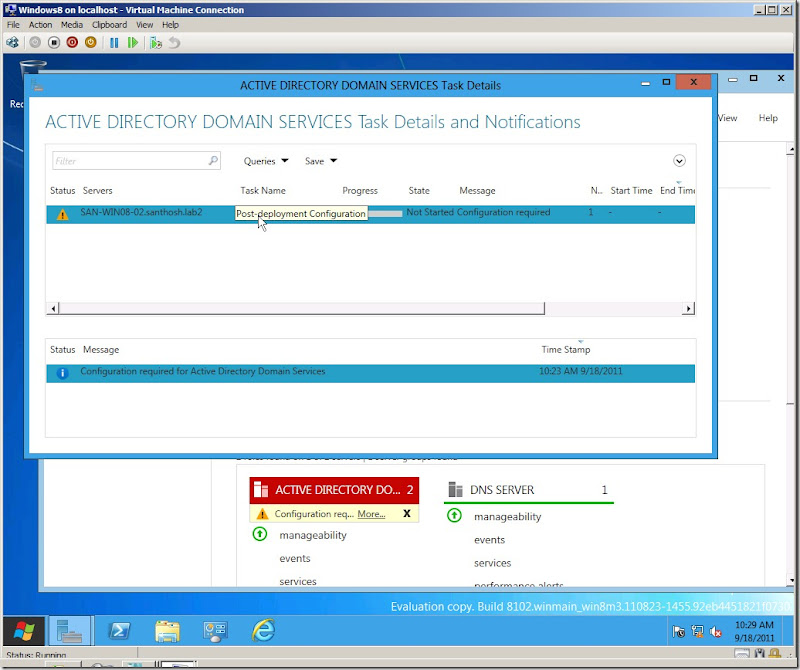
Task: Sort by State column header
Action: pos(419,190)
